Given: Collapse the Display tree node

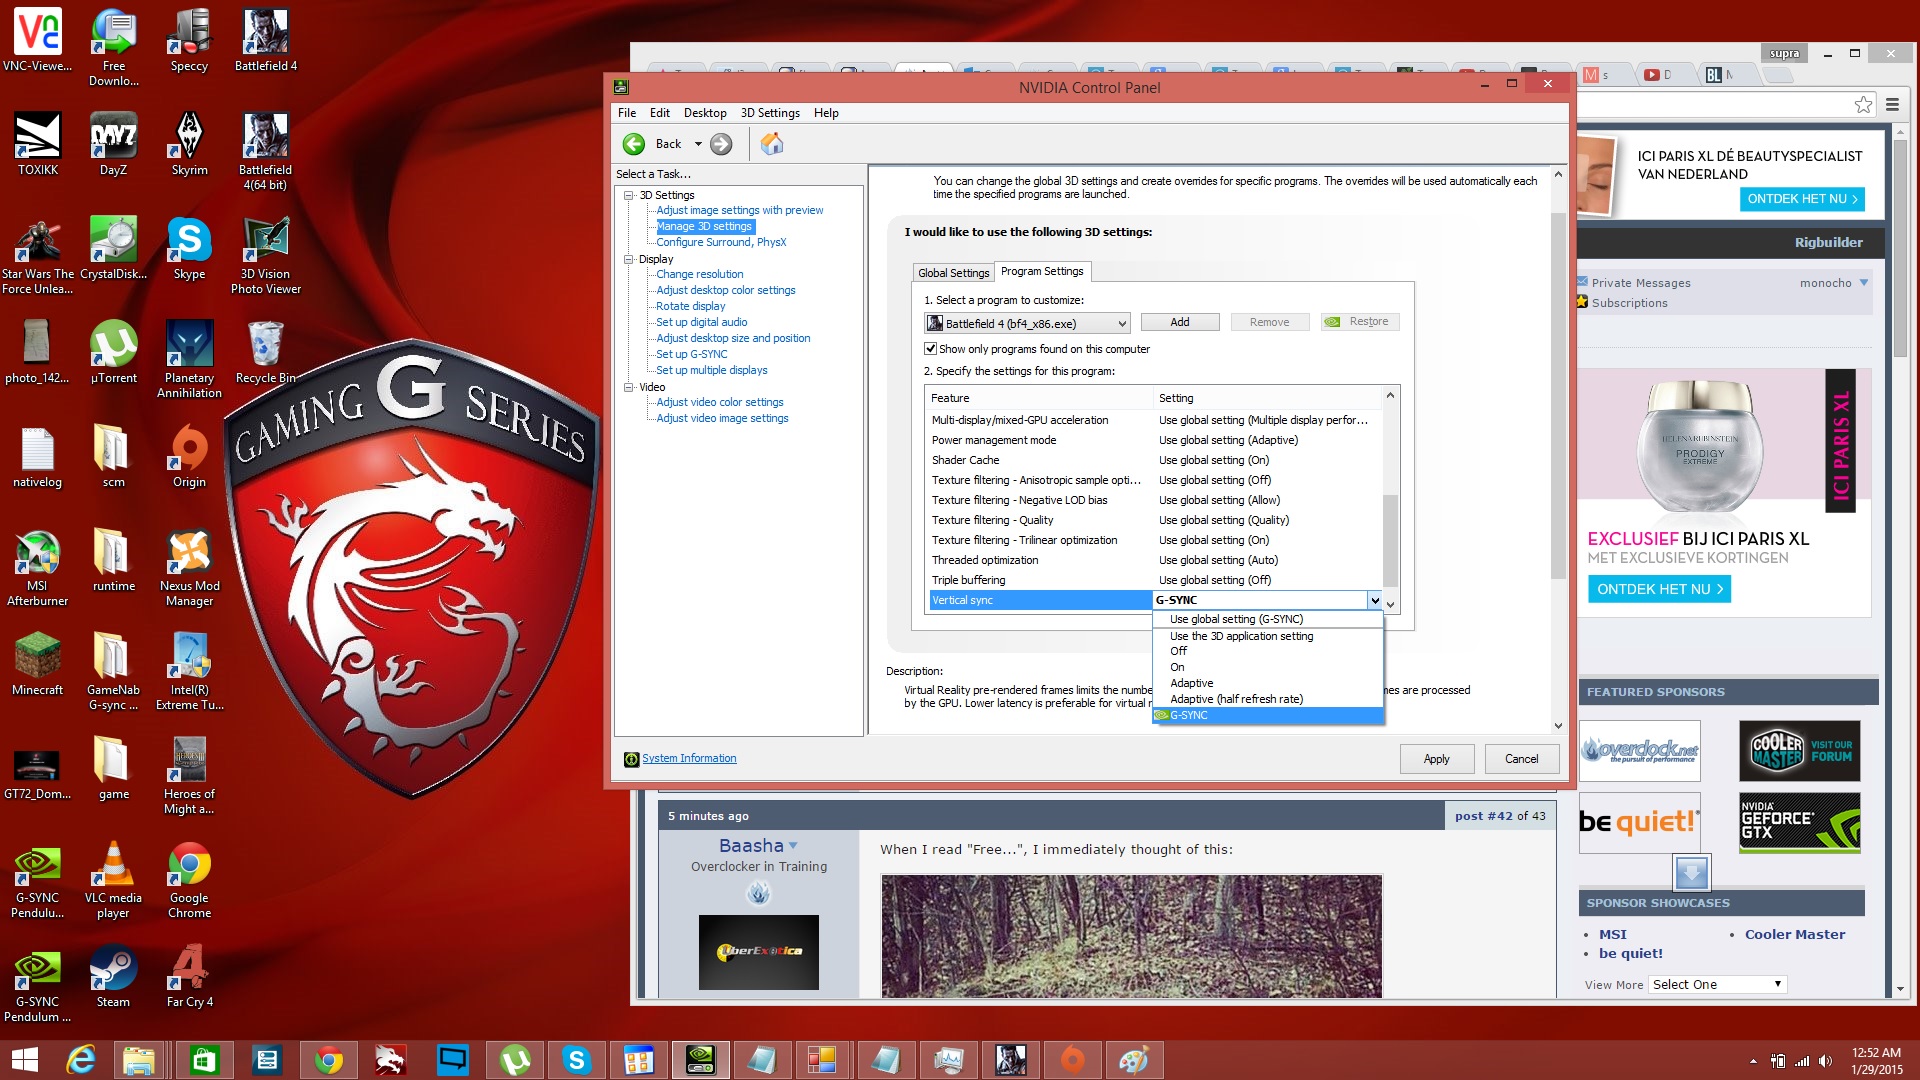Looking at the screenshot, I should click(x=629, y=259).
